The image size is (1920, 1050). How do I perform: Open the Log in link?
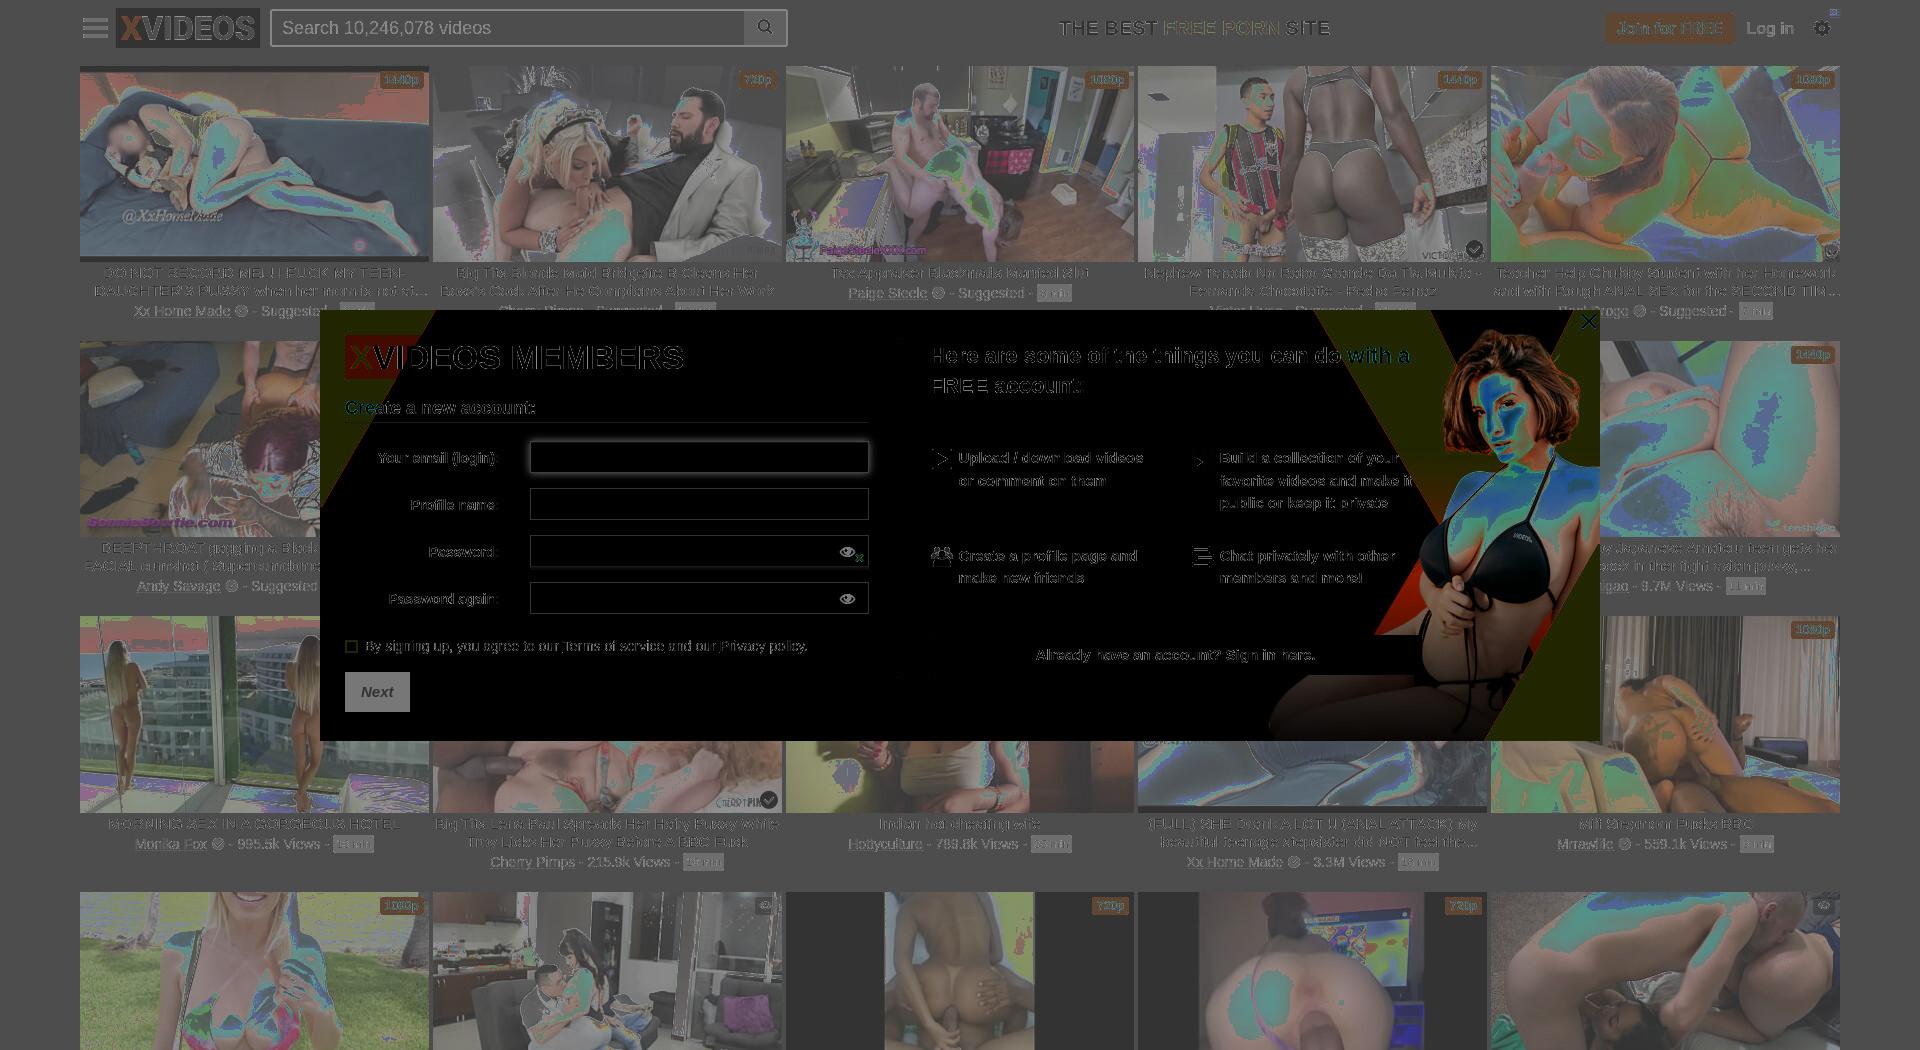(1769, 28)
